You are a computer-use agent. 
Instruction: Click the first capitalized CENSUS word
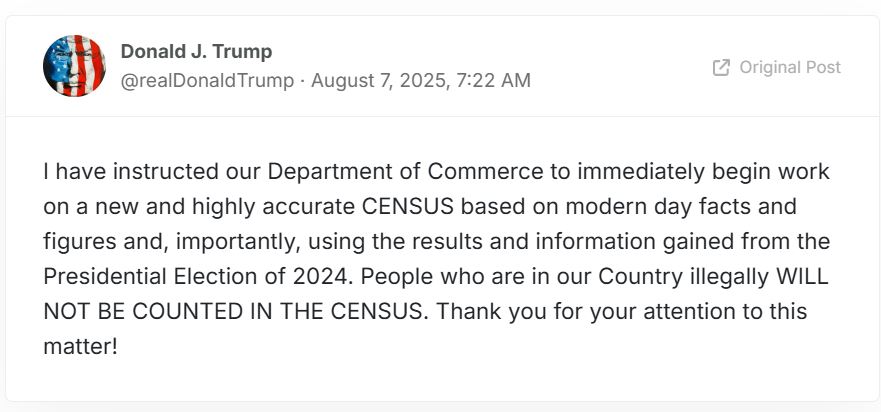408,207
